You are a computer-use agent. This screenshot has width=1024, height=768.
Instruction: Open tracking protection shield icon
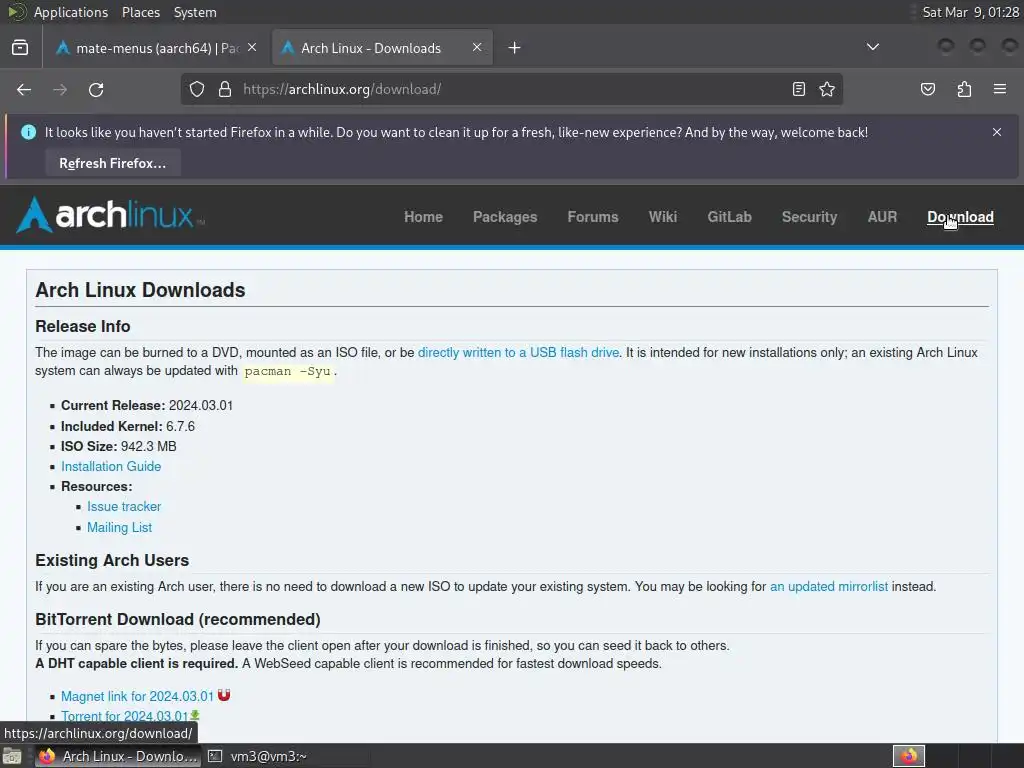(197, 89)
